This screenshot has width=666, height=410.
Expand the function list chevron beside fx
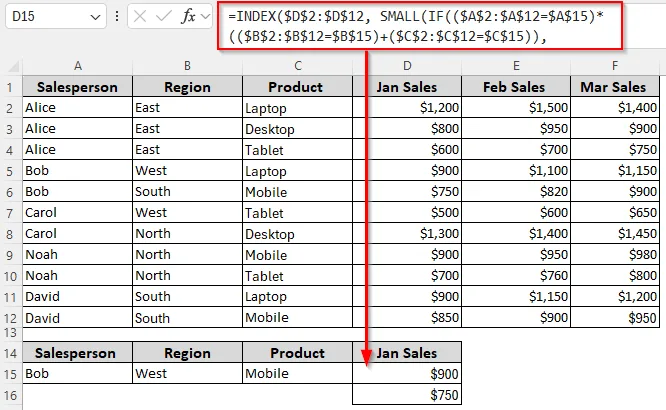point(206,17)
